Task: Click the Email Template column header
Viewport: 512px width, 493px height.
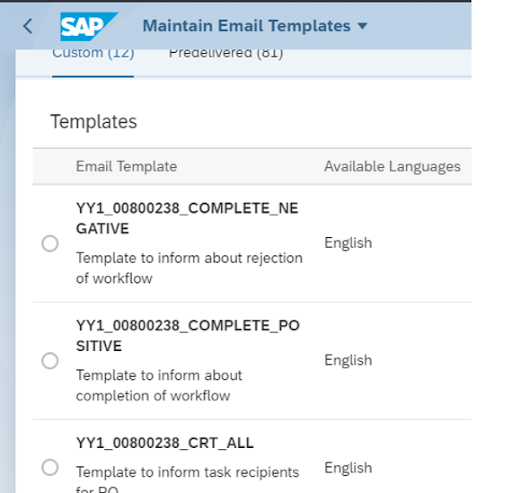Action: coord(126,166)
